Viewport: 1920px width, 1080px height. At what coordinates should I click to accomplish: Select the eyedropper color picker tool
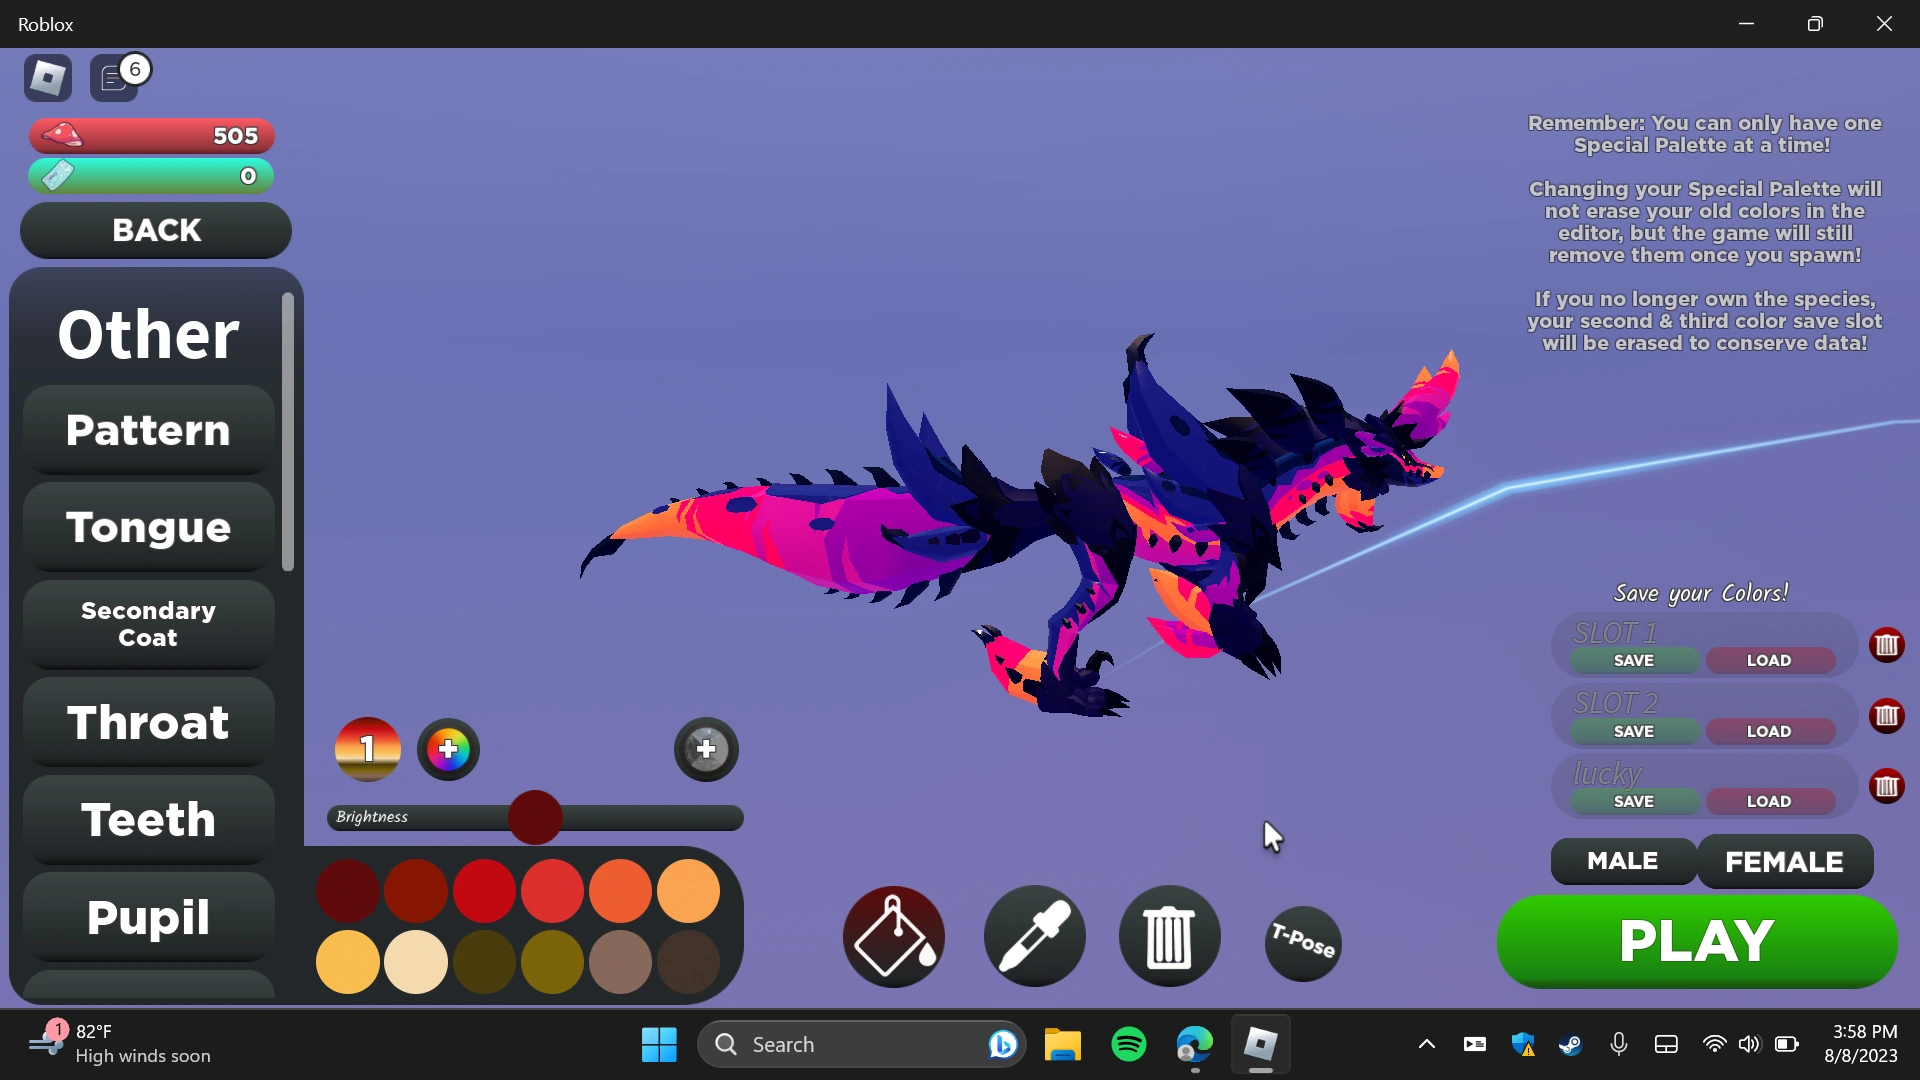[x=1034, y=937]
